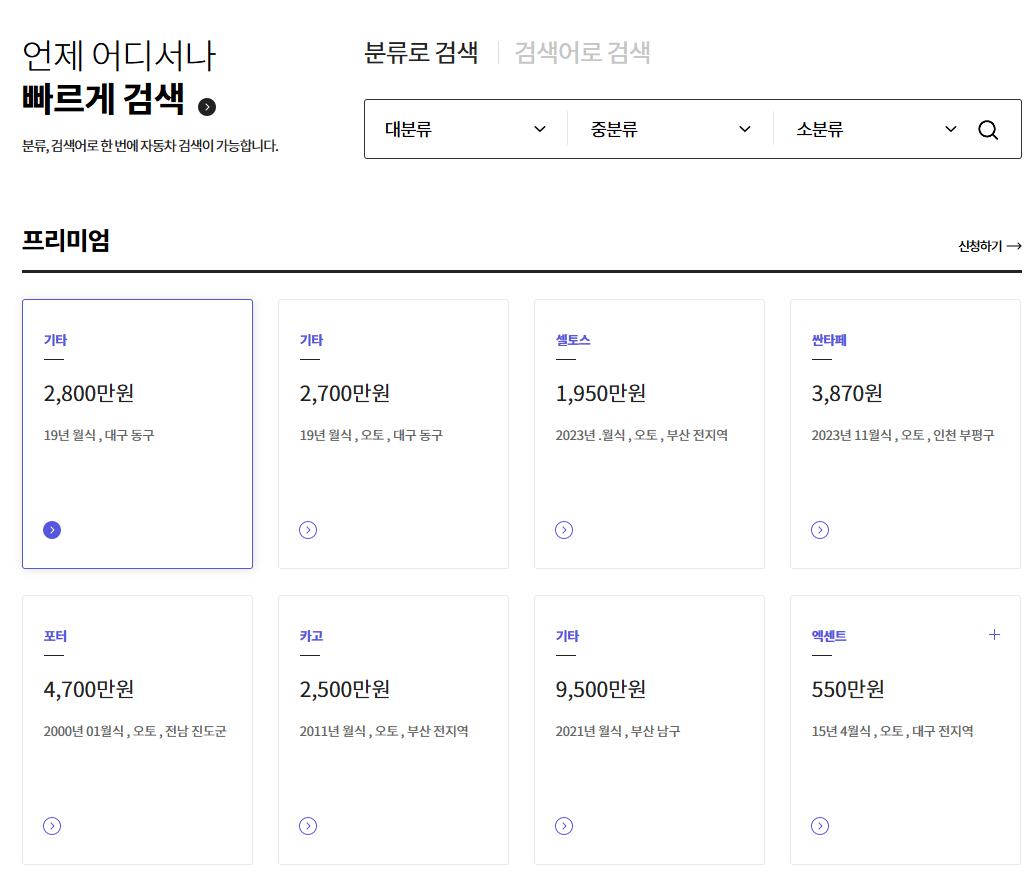Click the 카고 title link
1033x881 pixels.
tap(311, 636)
